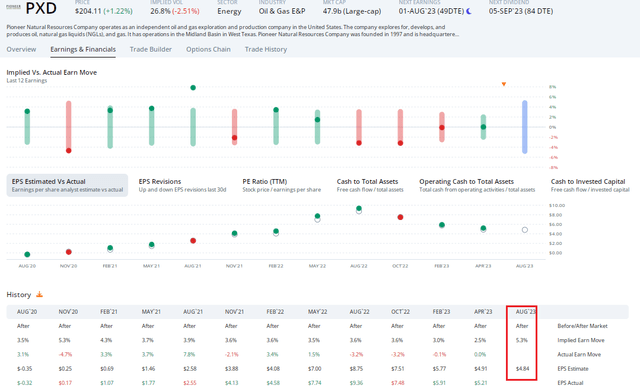
Task: Click the Implied Earn Move row label
Action: [x=581, y=340]
